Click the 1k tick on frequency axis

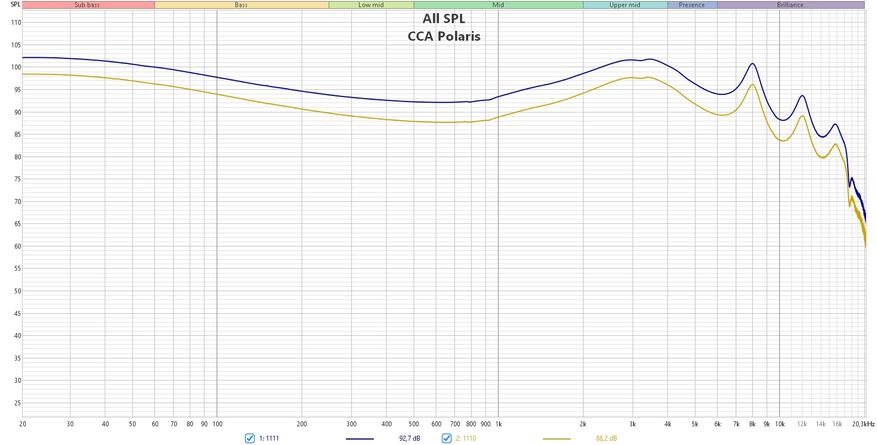(498, 424)
